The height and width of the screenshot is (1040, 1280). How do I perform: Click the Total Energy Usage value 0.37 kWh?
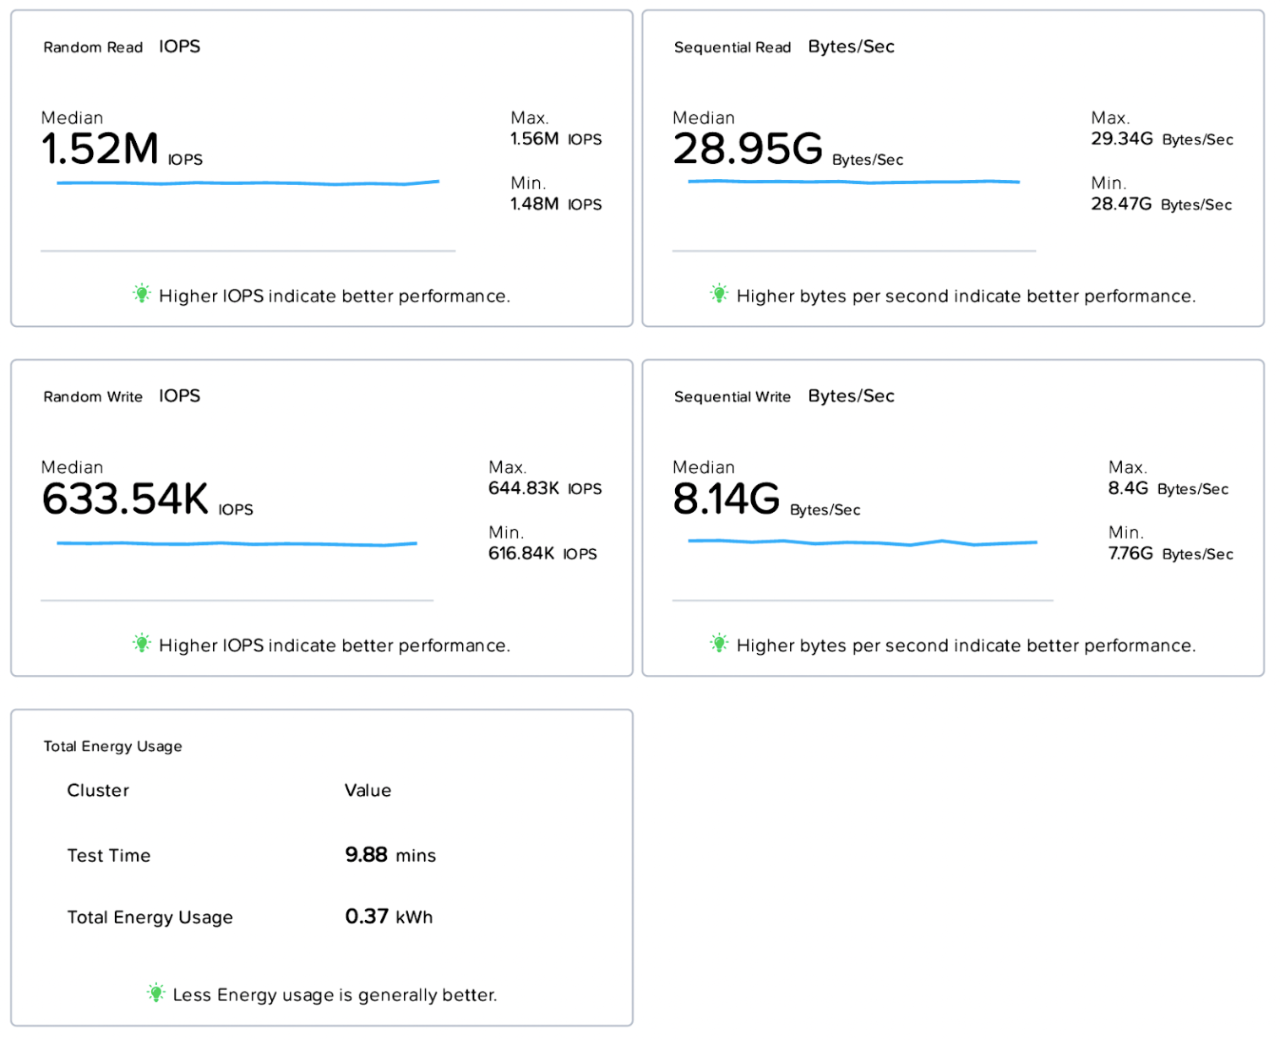[388, 916]
